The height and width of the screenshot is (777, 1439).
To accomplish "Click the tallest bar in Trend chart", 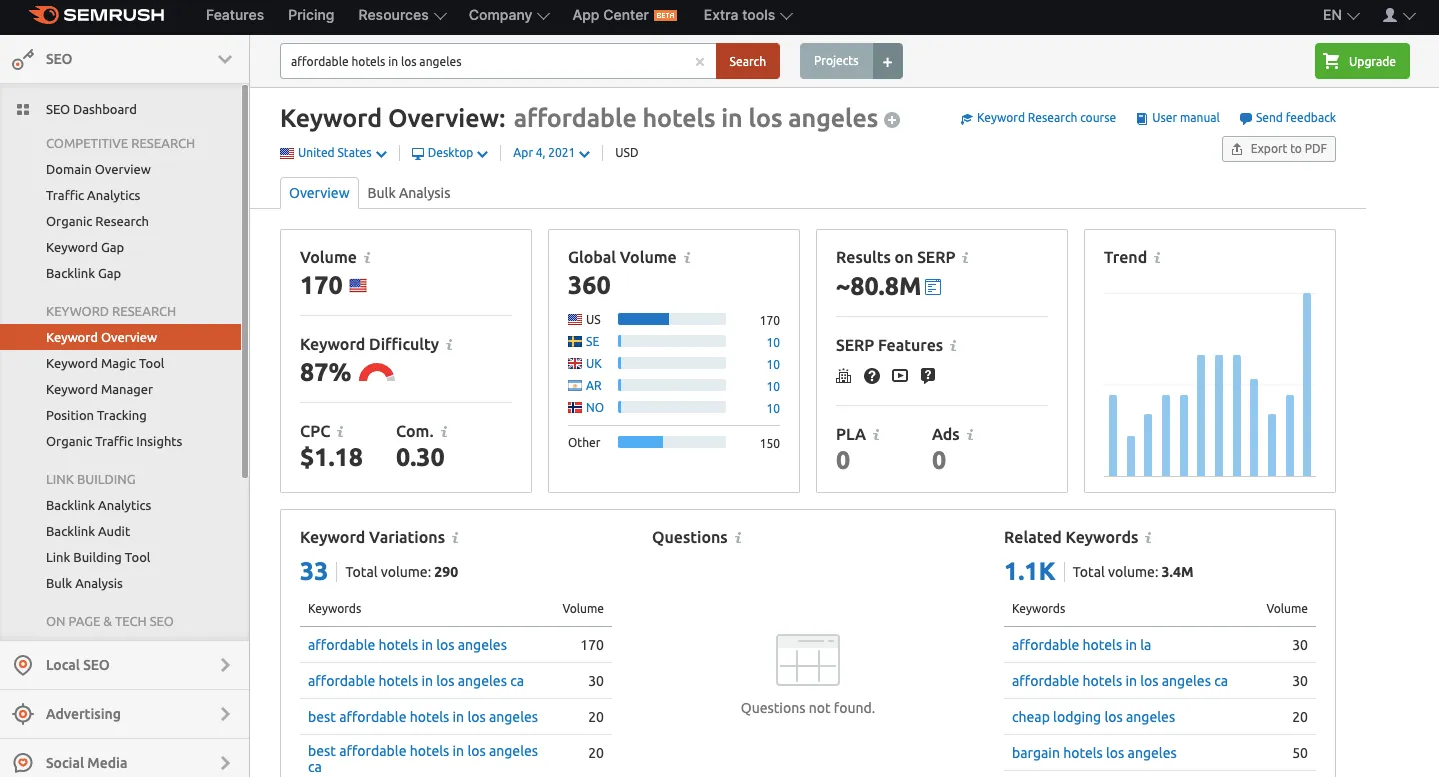I will pos(1306,384).
